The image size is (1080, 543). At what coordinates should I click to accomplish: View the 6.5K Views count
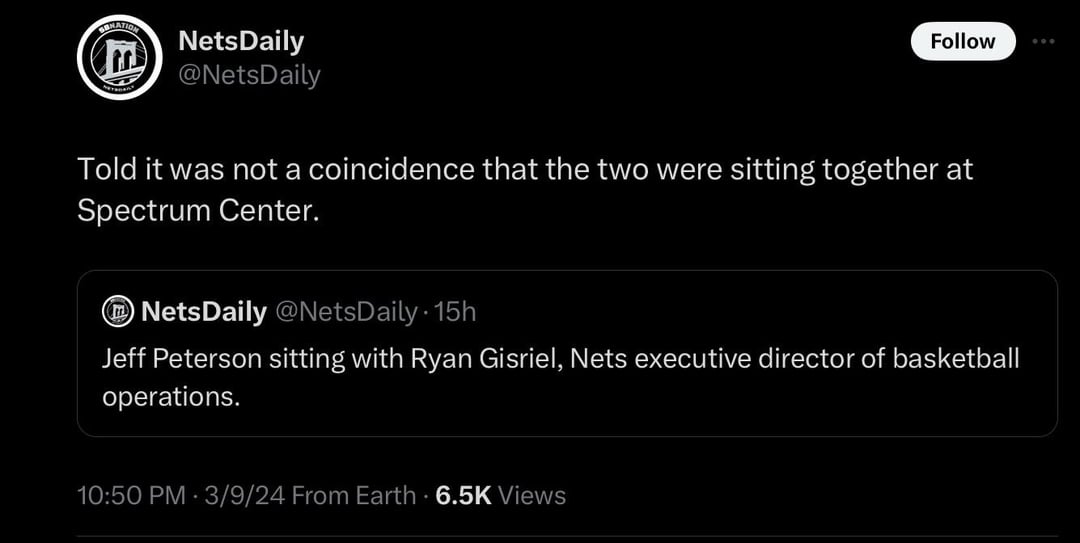pyautogui.click(x=502, y=495)
